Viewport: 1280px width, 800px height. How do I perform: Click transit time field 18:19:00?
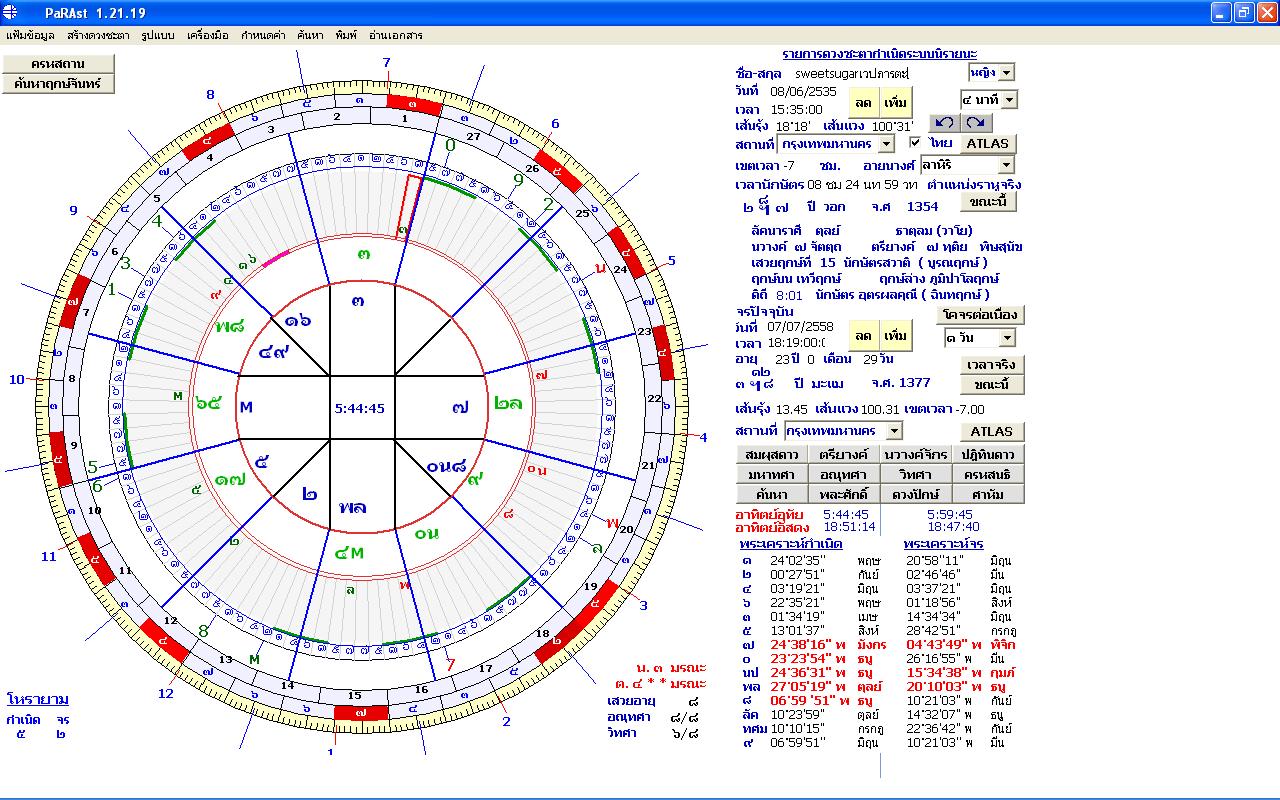pos(798,343)
